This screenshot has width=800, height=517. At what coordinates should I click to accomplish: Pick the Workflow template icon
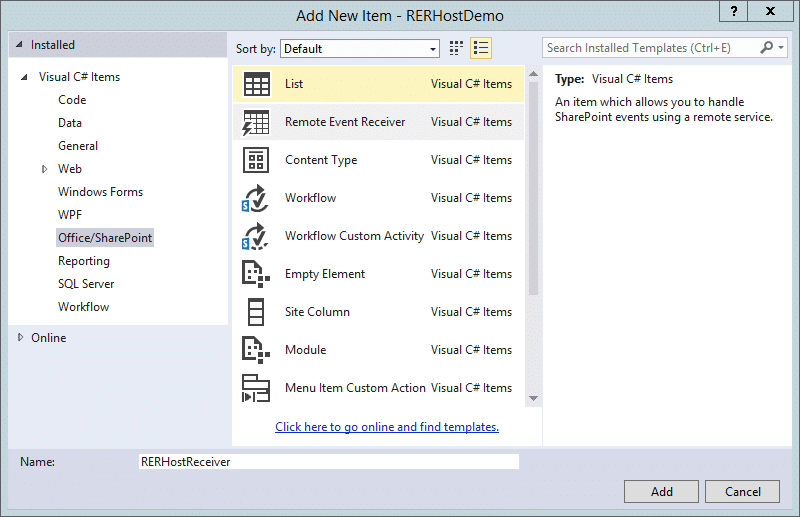pyautogui.click(x=255, y=198)
